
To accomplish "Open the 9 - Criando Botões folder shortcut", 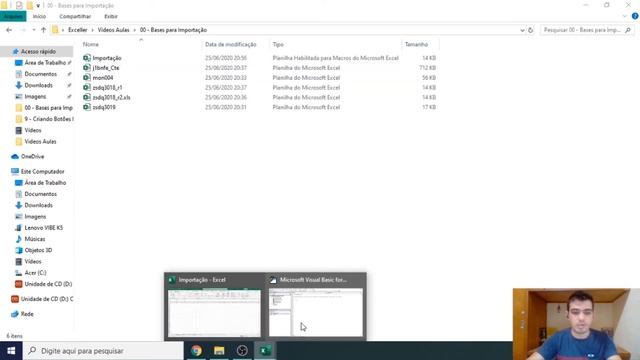I will pos(49,119).
